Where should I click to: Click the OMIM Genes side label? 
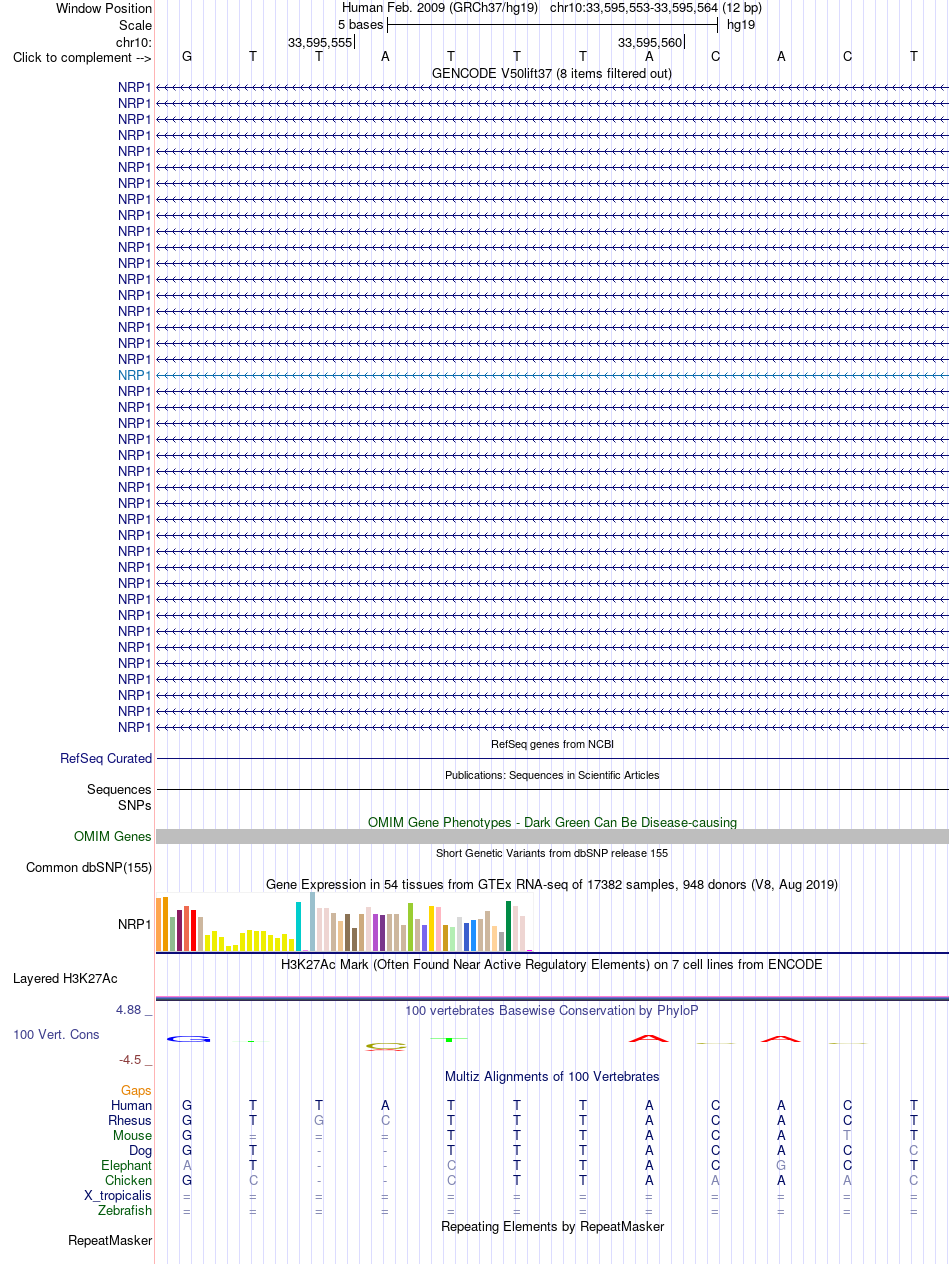(113, 837)
